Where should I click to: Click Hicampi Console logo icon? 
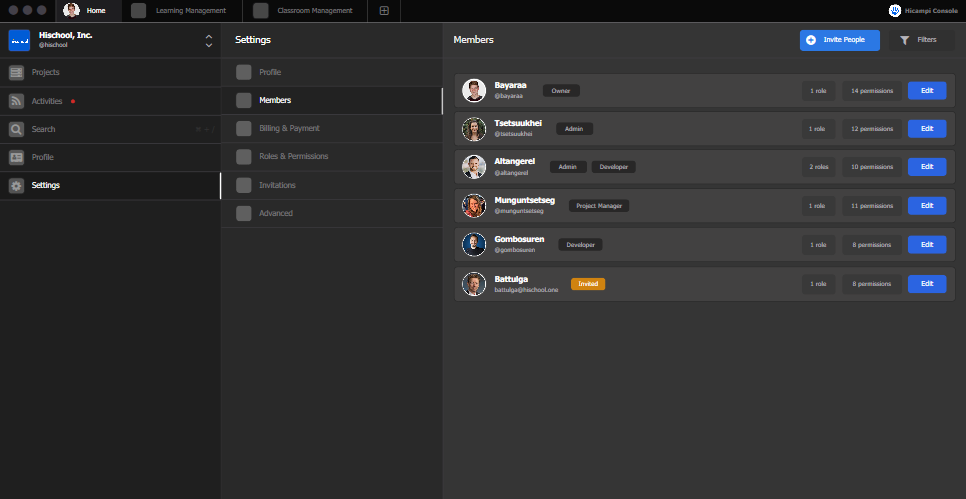pos(894,11)
